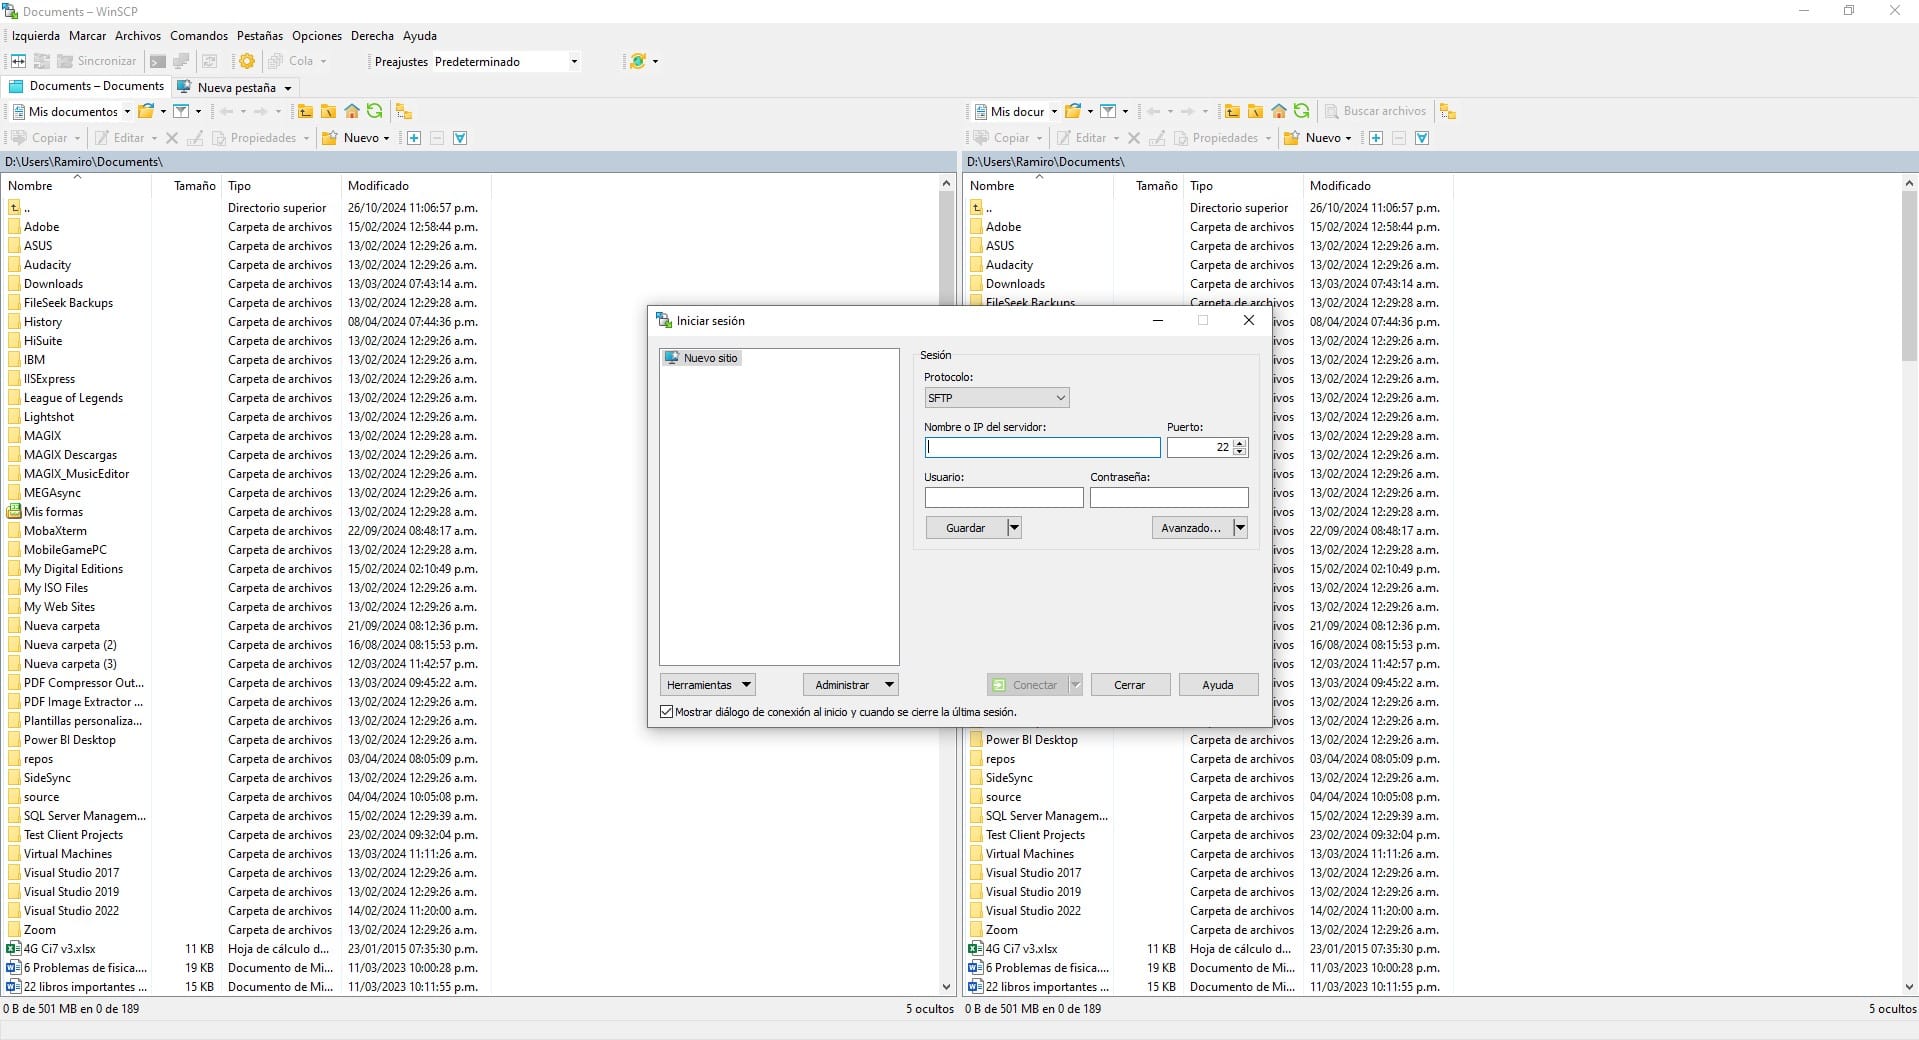Refresh the left panel with green arrows icon
Screen dimensions: 1919x1040
coord(375,111)
